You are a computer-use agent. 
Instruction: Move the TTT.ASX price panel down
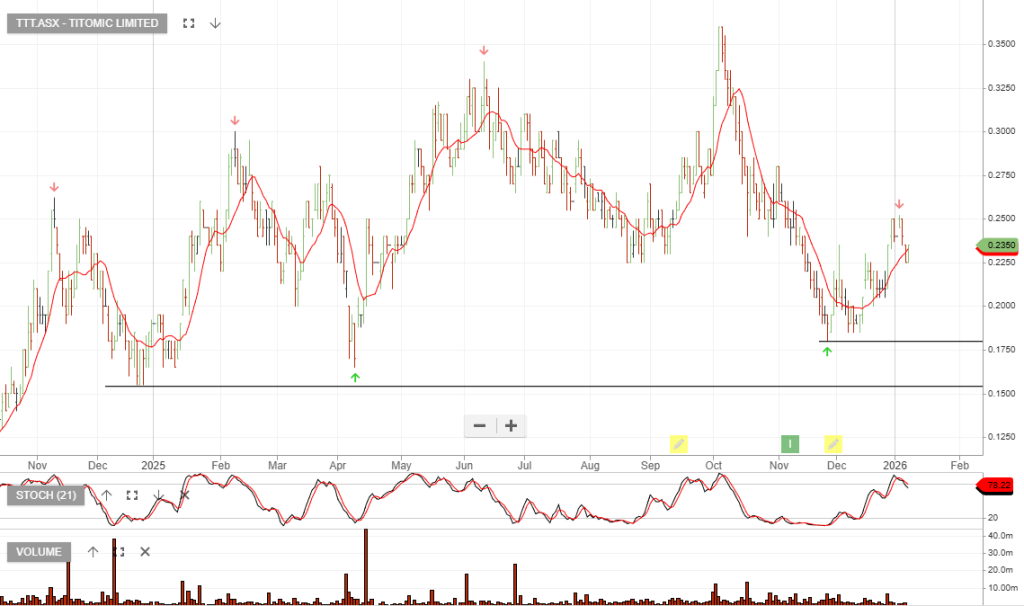(215, 23)
